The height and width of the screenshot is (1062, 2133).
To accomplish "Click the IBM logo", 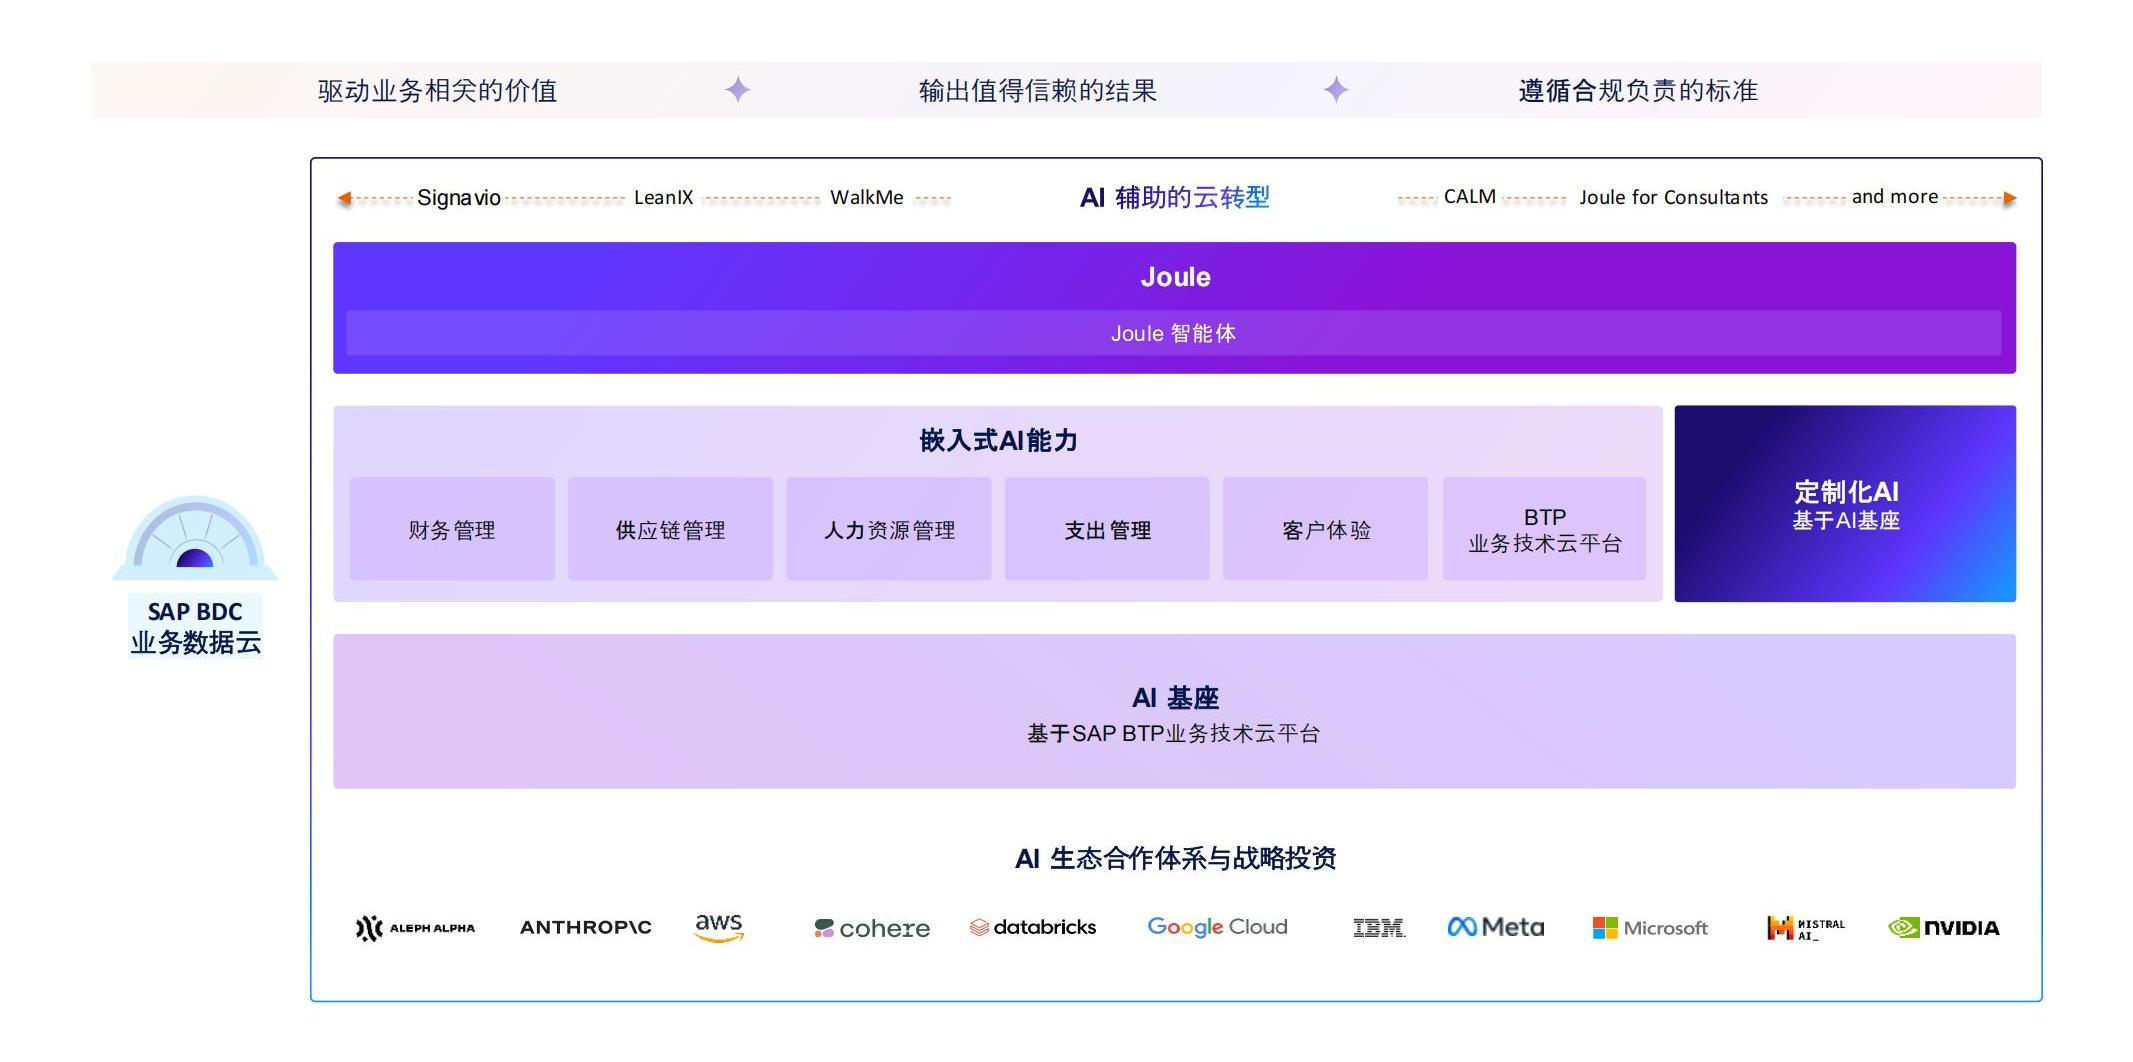I will 1379,927.
